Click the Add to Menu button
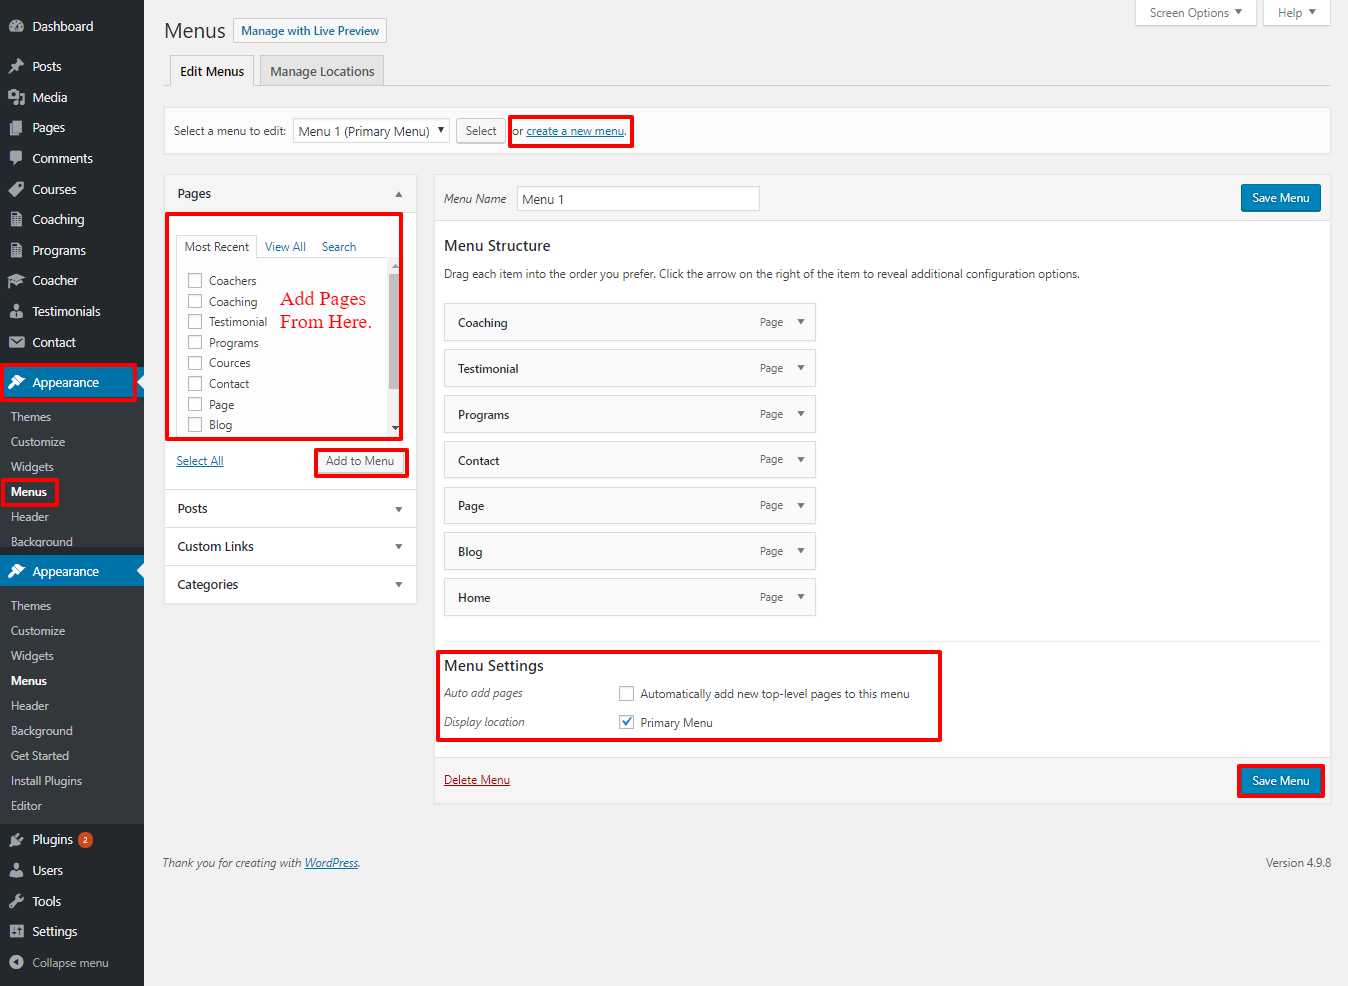 (360, 461)
